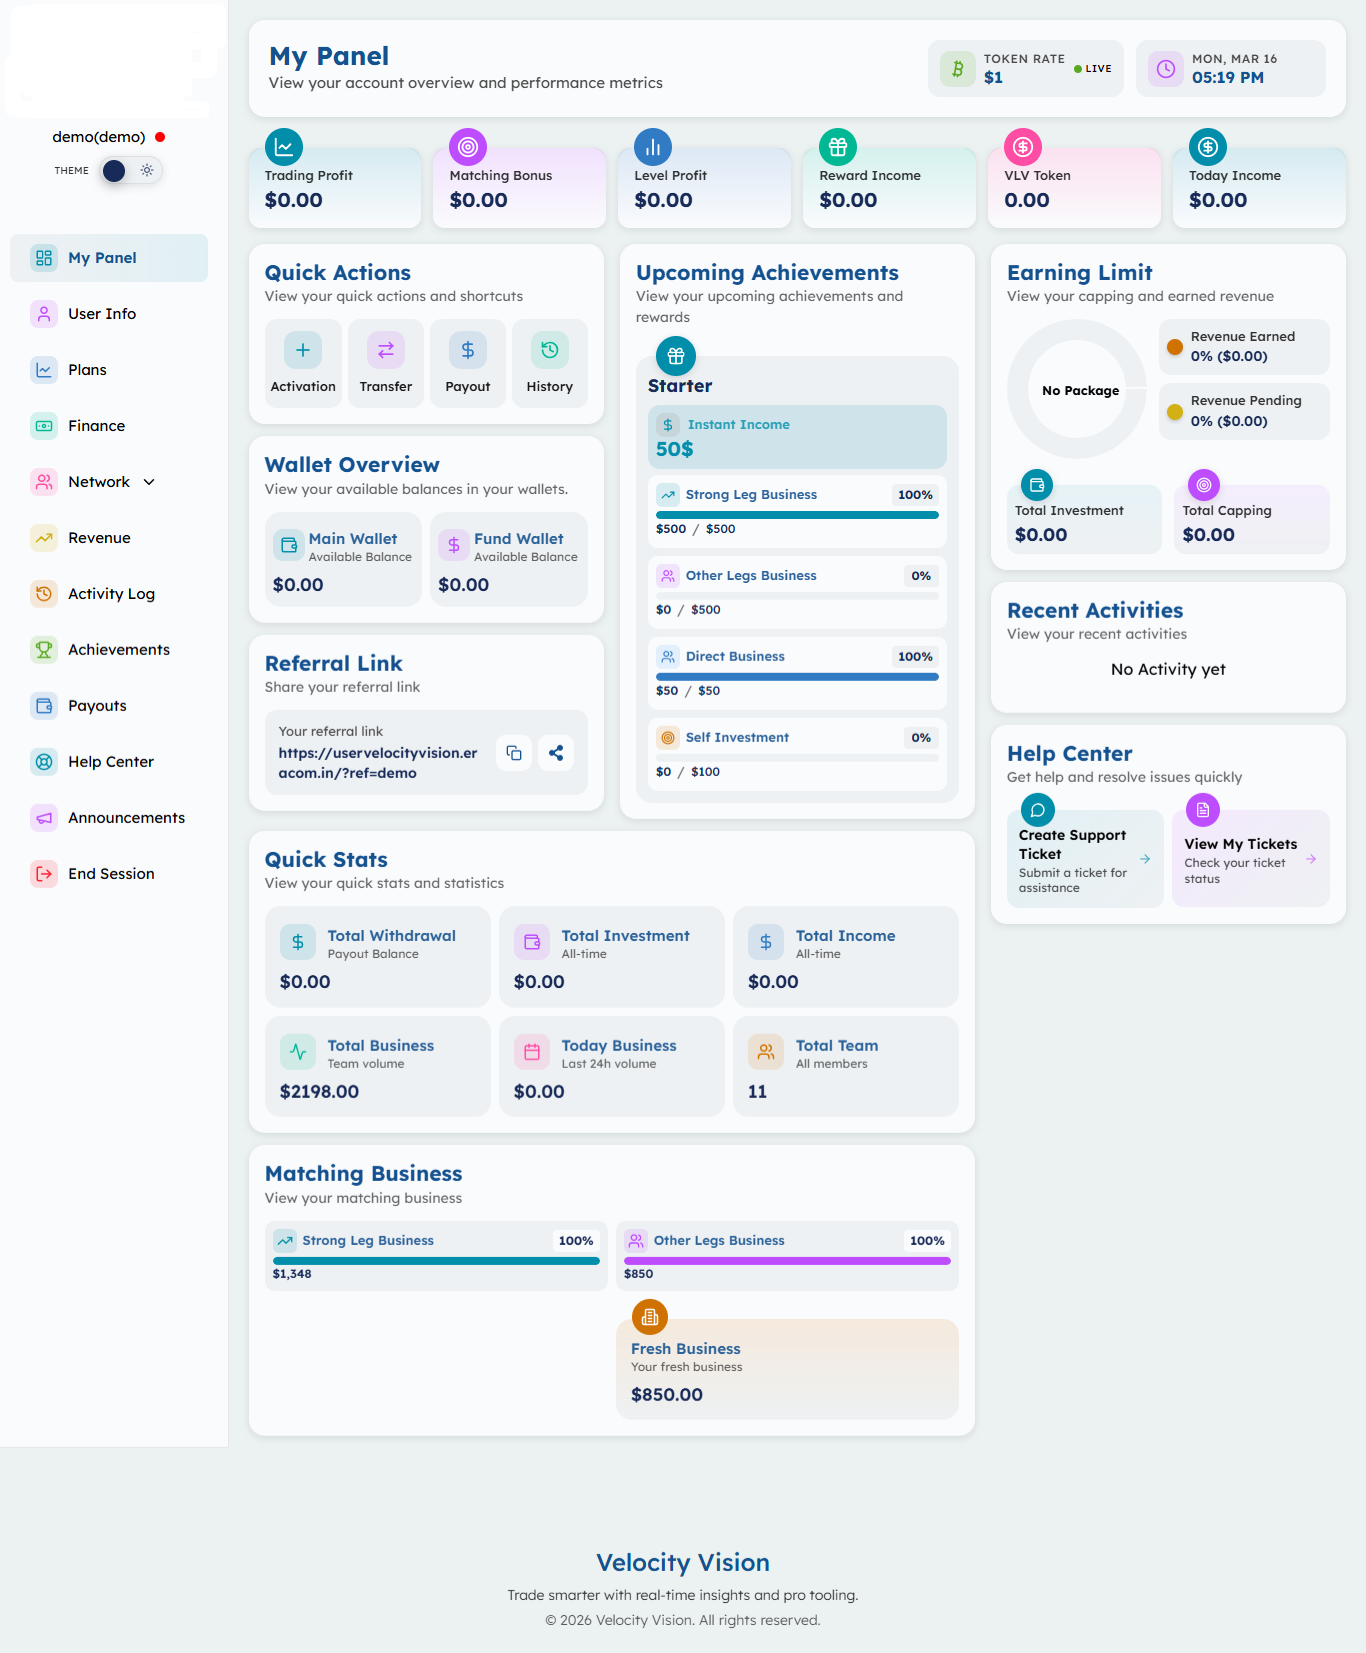Open the Transfer quick action
This screenshot has width=1366, height=1653.
tap(385, 364)
